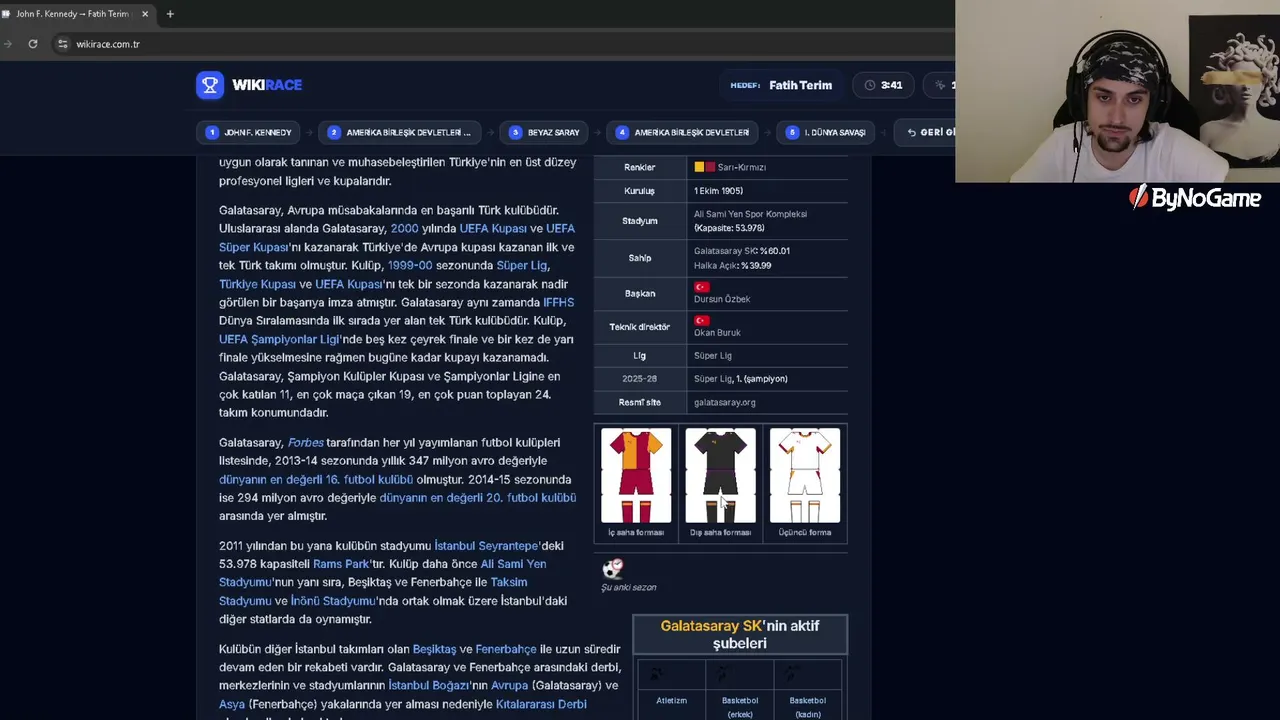
Task: Reload the page with the browser refresh icon
Action: [x=33, y=44]
